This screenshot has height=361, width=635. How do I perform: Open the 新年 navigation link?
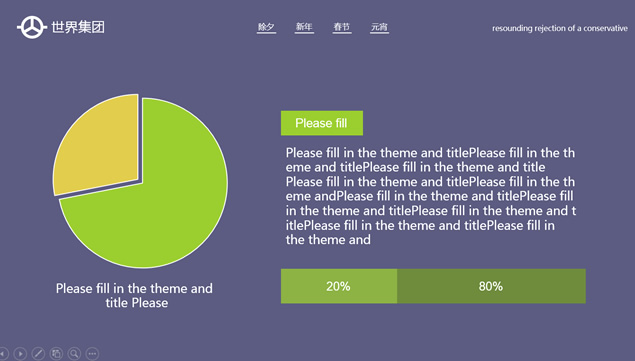tap(304, 27)
